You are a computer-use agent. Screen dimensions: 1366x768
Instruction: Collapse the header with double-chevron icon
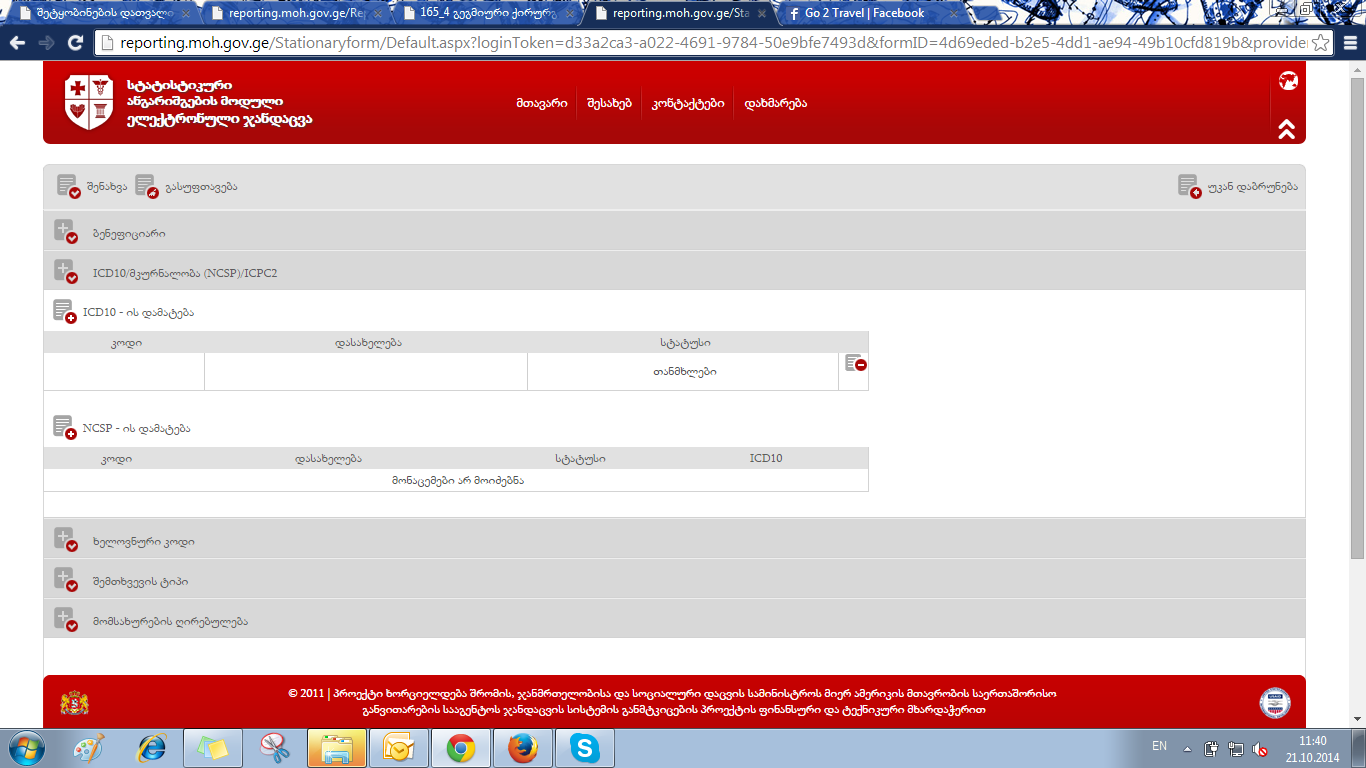click(x=1287, y=129)
